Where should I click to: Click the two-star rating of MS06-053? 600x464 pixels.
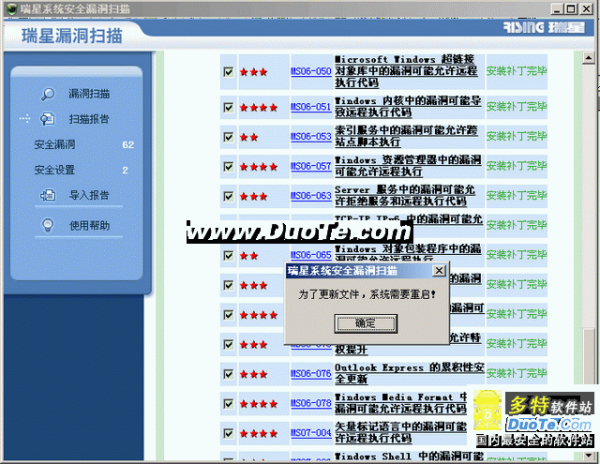point(249,137)
